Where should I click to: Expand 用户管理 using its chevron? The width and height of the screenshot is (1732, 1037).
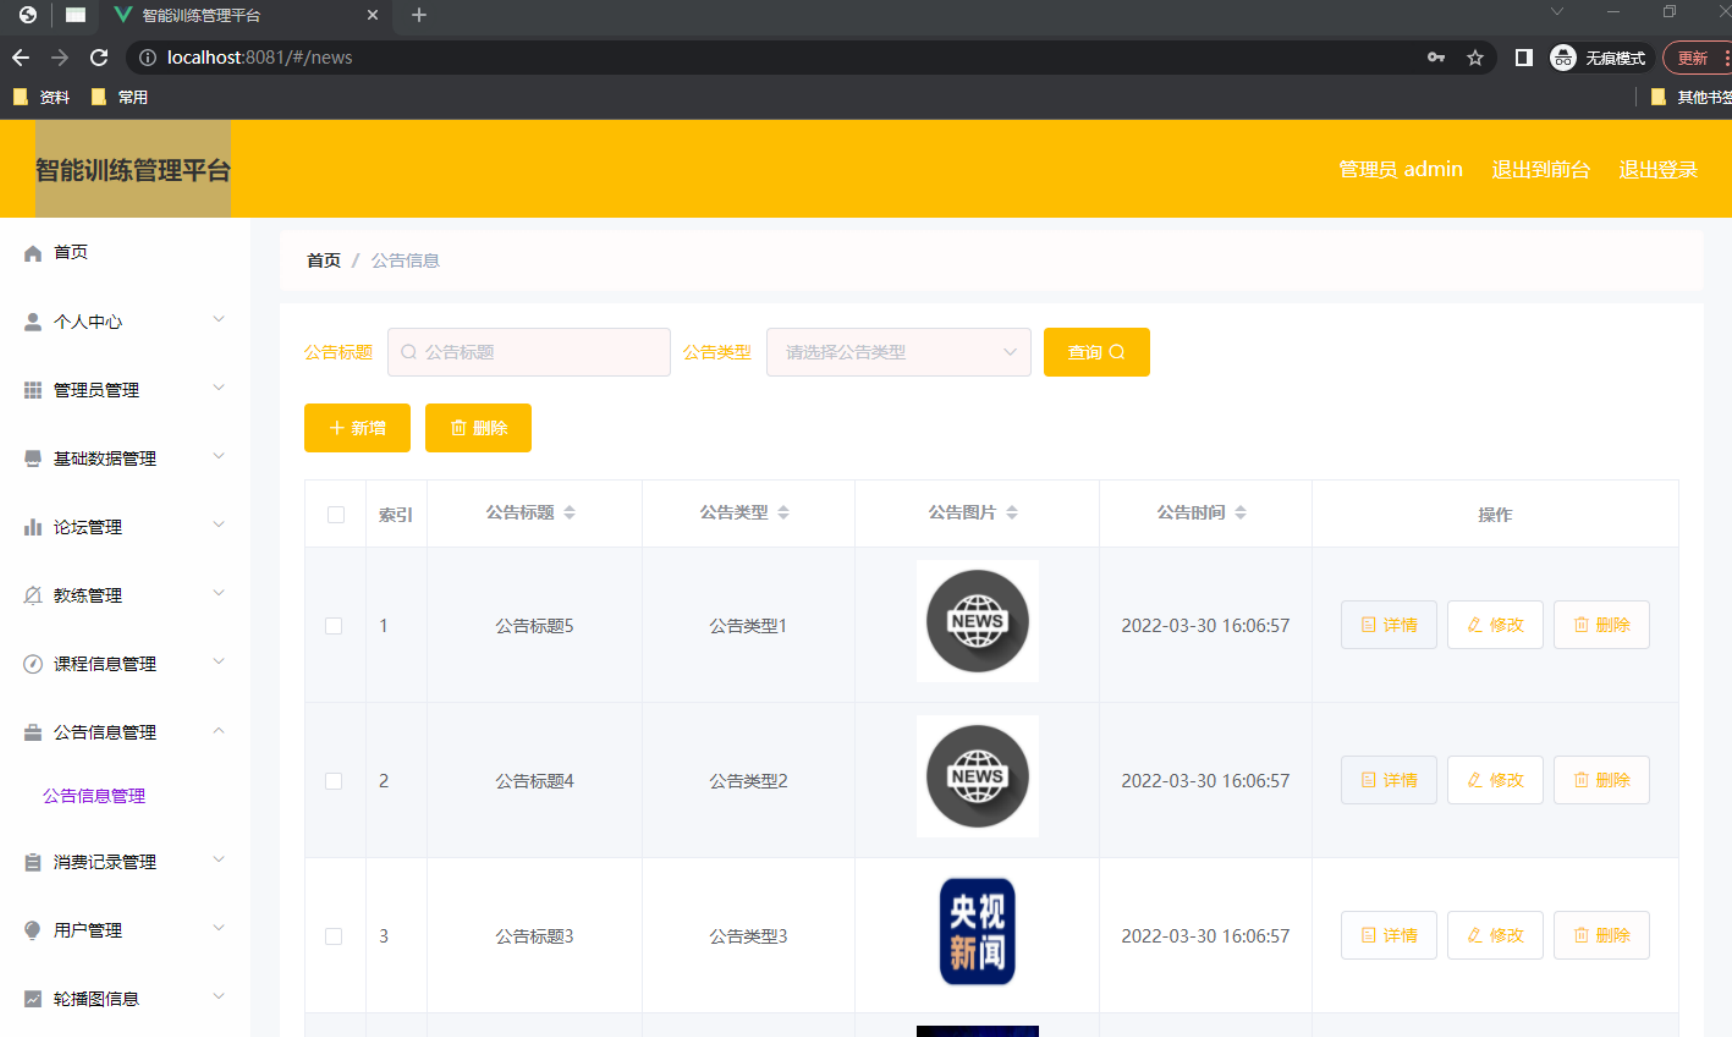click(x=219, y=928)
